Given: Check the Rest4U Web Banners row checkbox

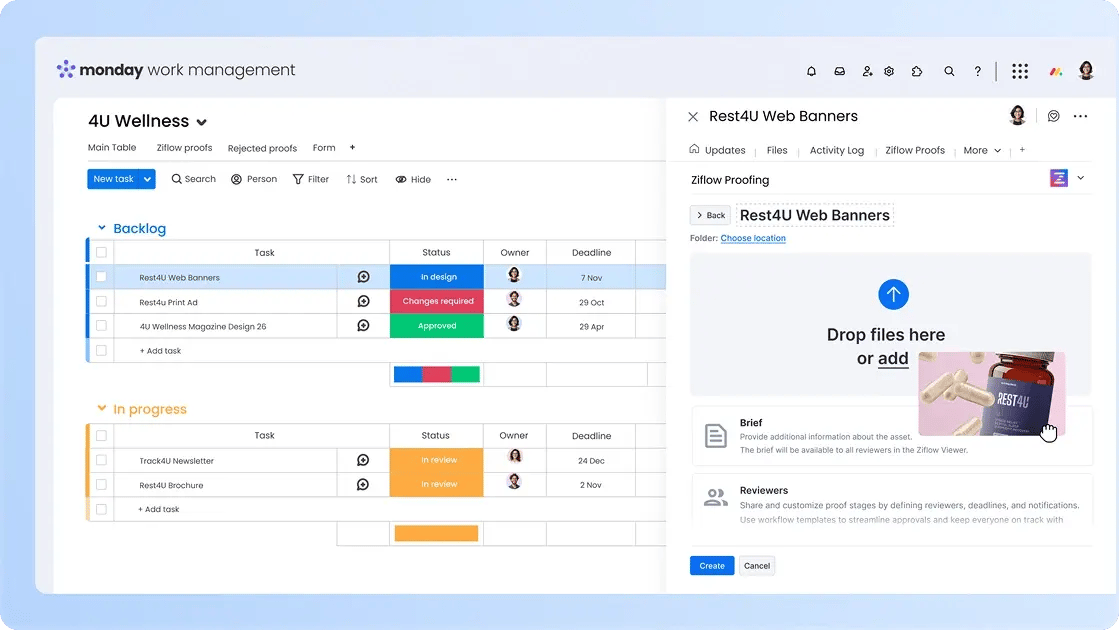Looking at the screenshot, I should point(101,277).
